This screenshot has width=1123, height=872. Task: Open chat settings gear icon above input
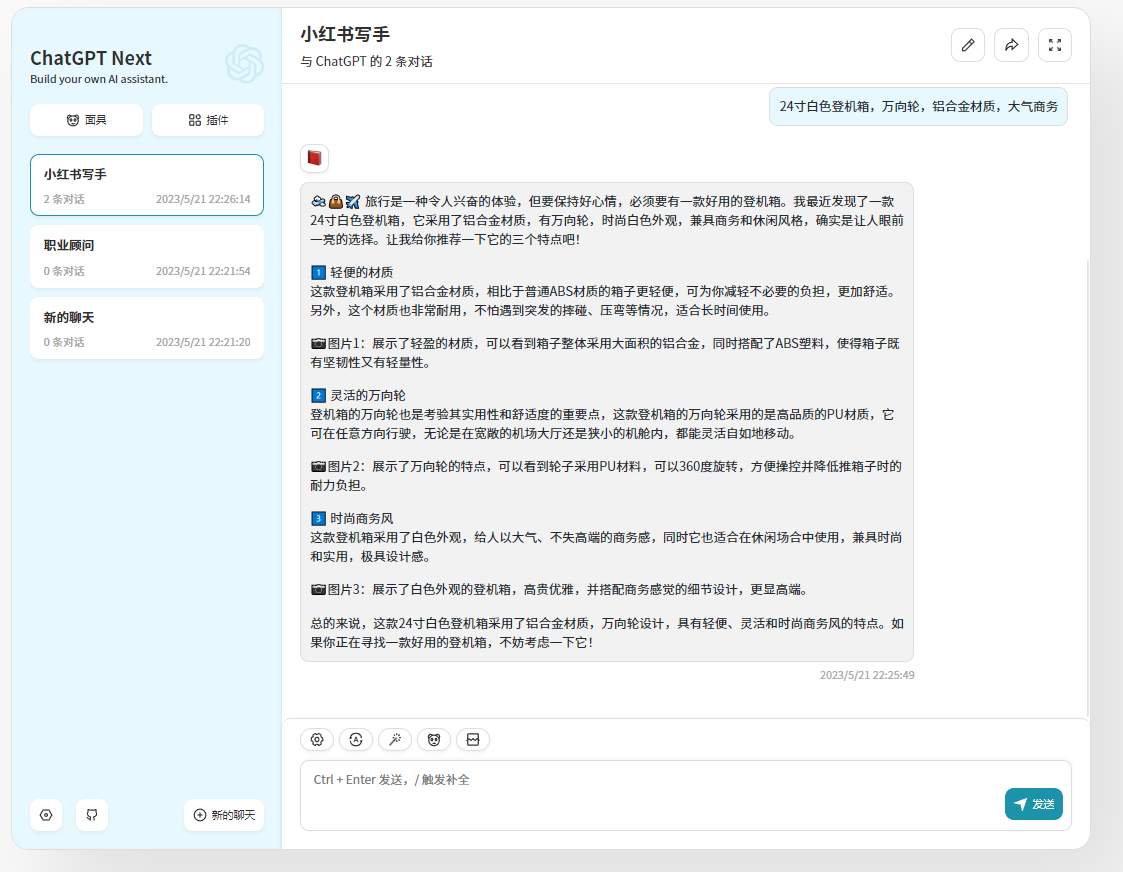317,740
